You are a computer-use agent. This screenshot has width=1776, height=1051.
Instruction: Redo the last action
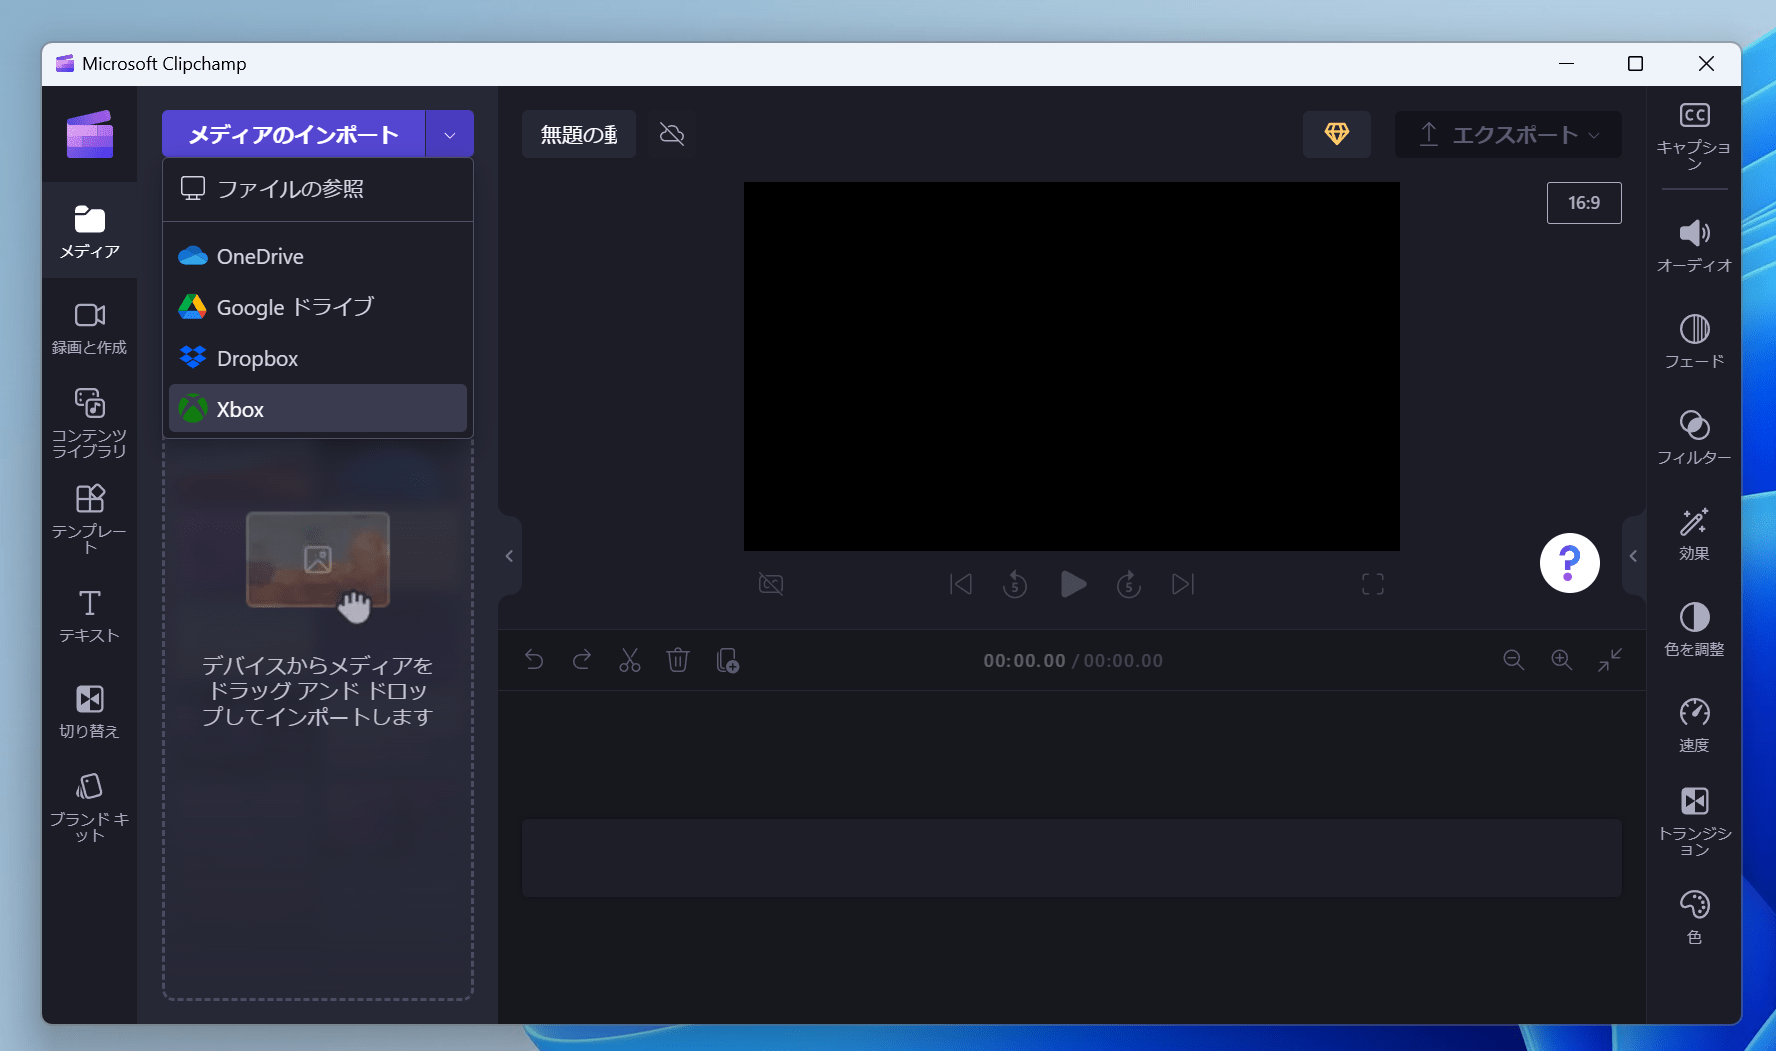click(582, 660)
